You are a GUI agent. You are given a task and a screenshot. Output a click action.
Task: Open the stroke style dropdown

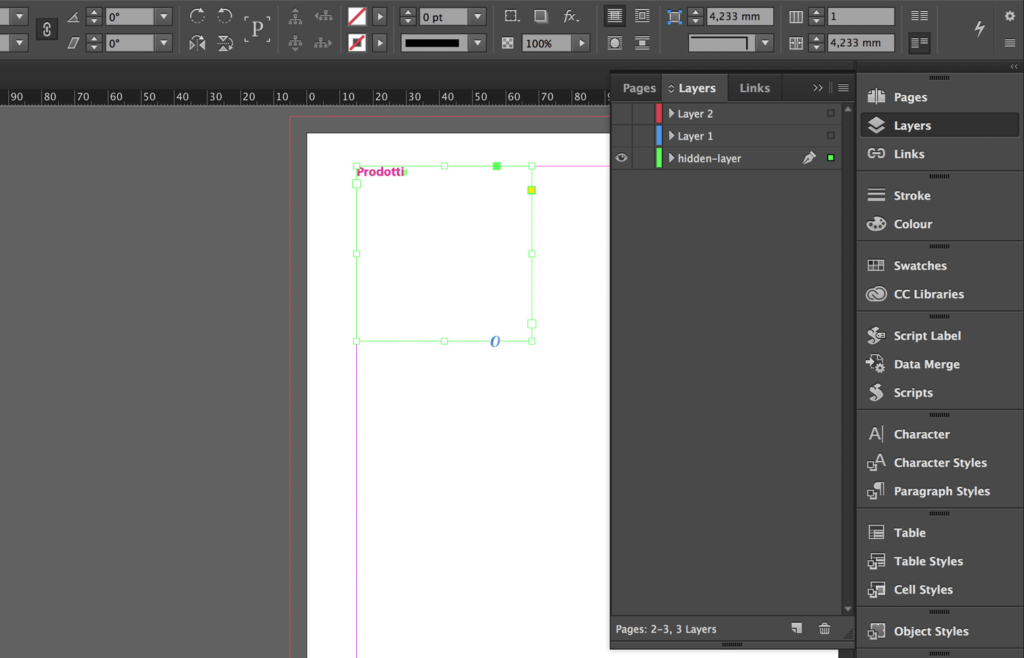(x=478, y=43)
